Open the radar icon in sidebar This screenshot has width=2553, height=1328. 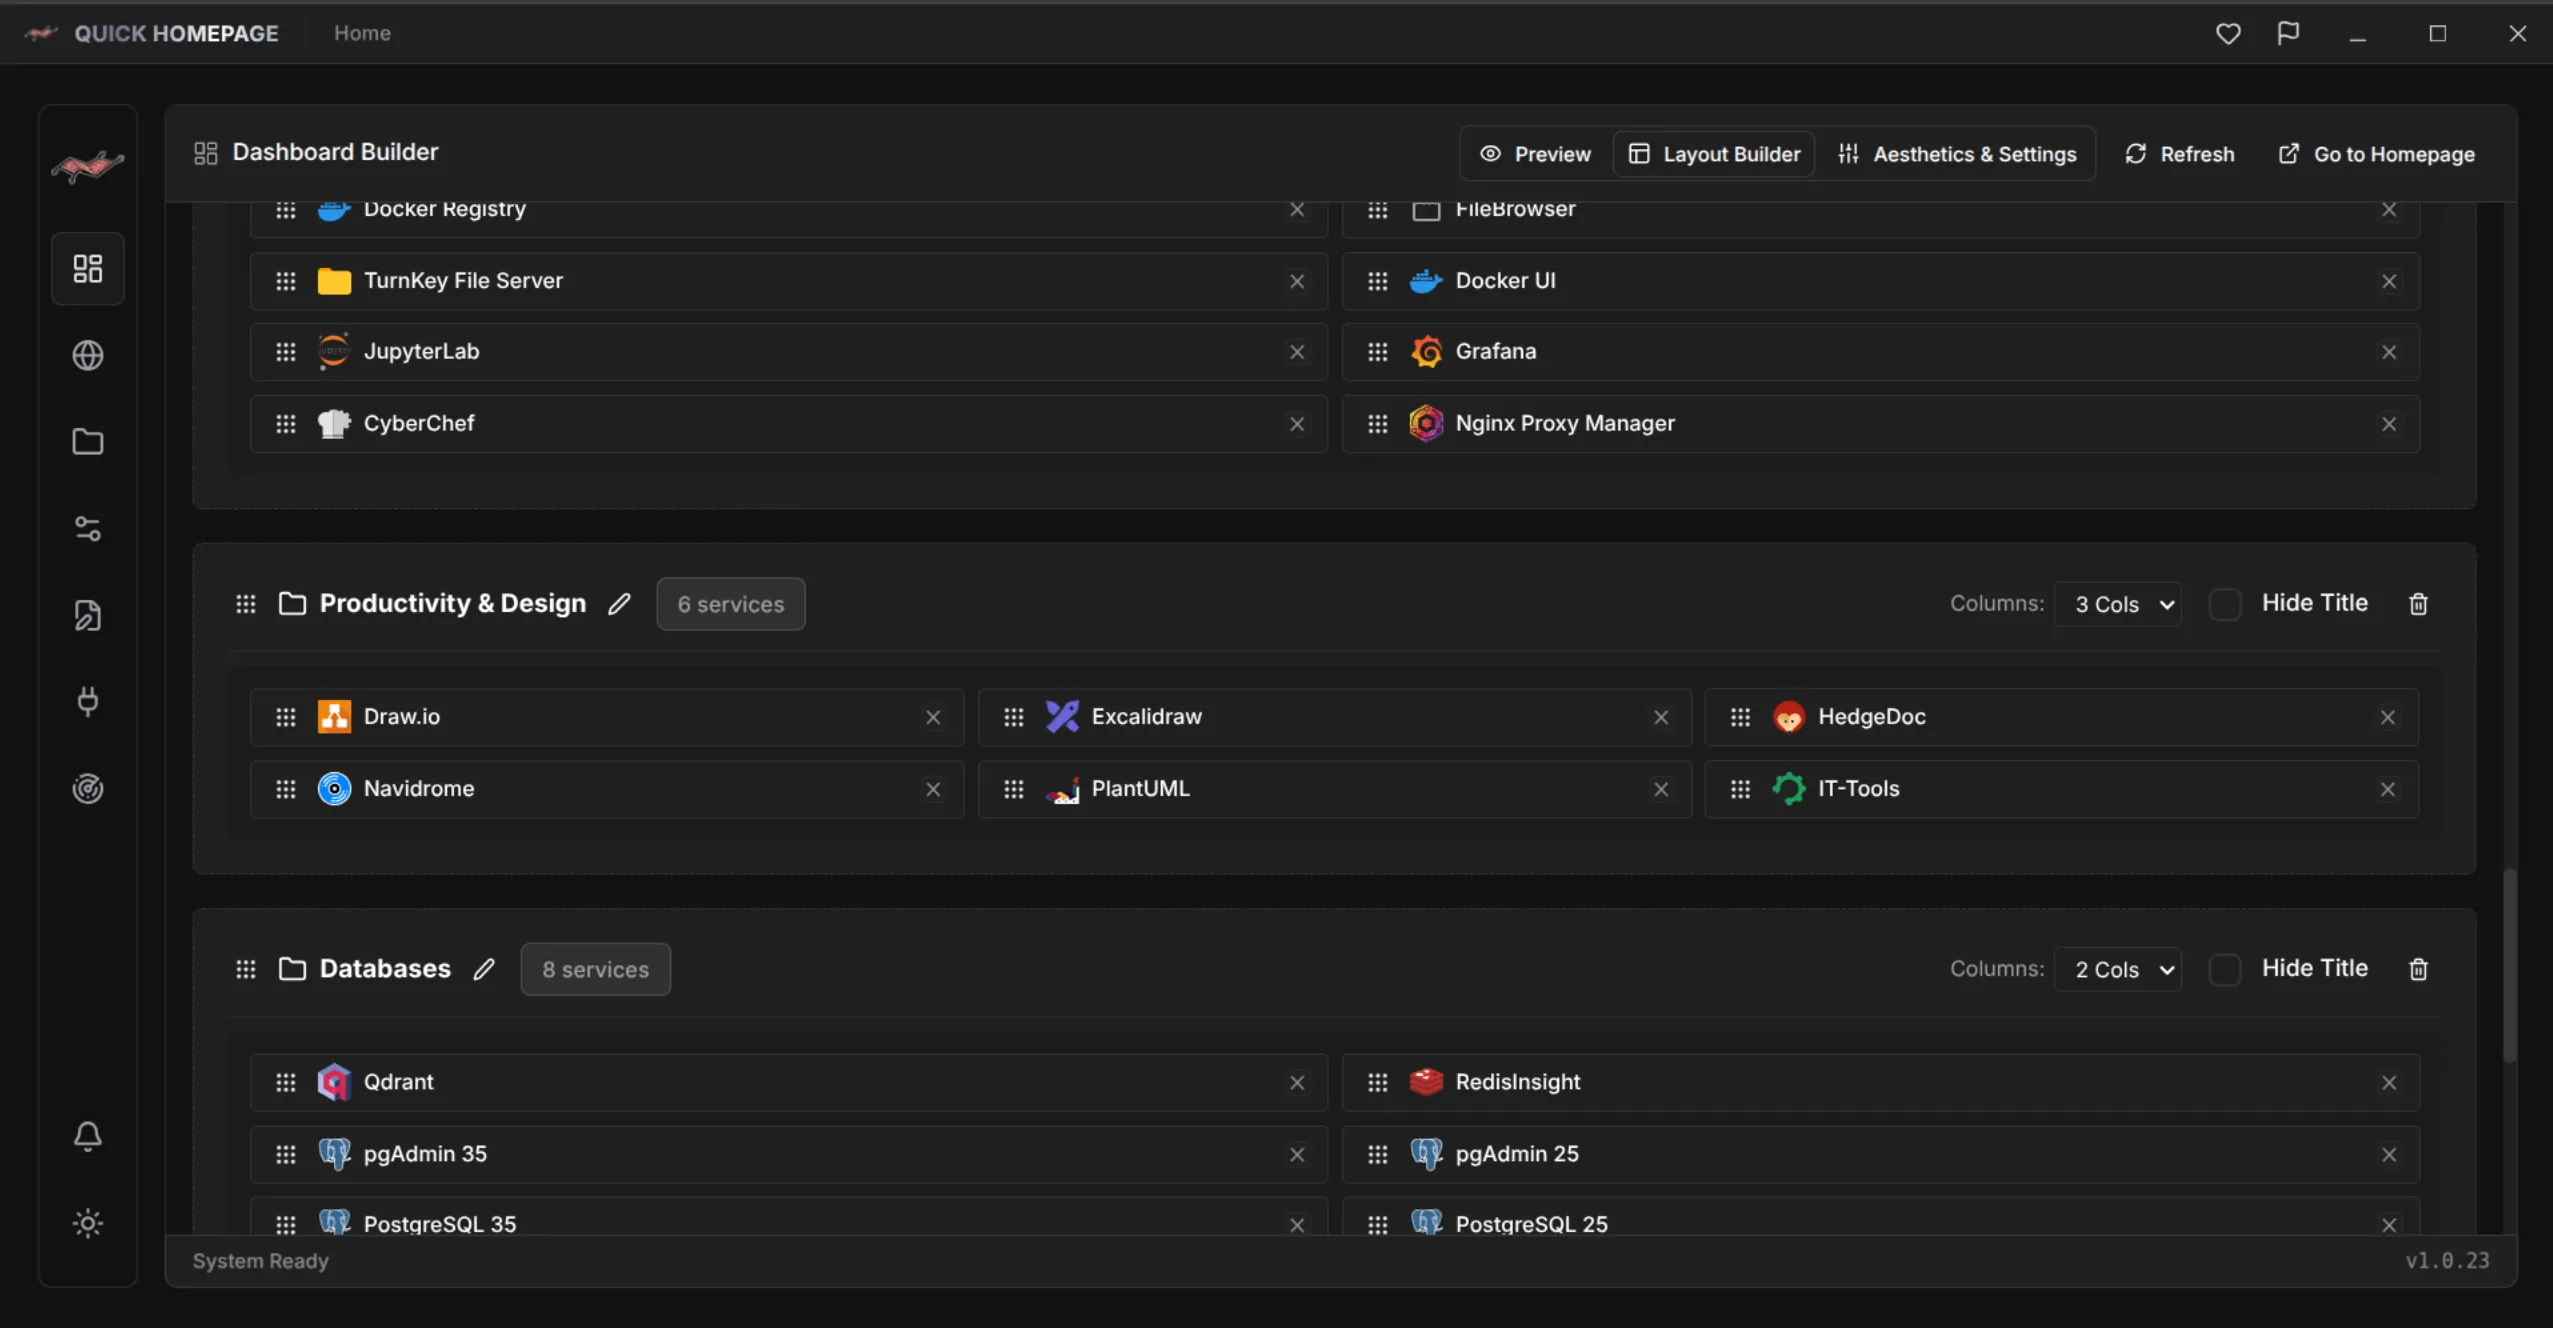(x=88, y=788)
